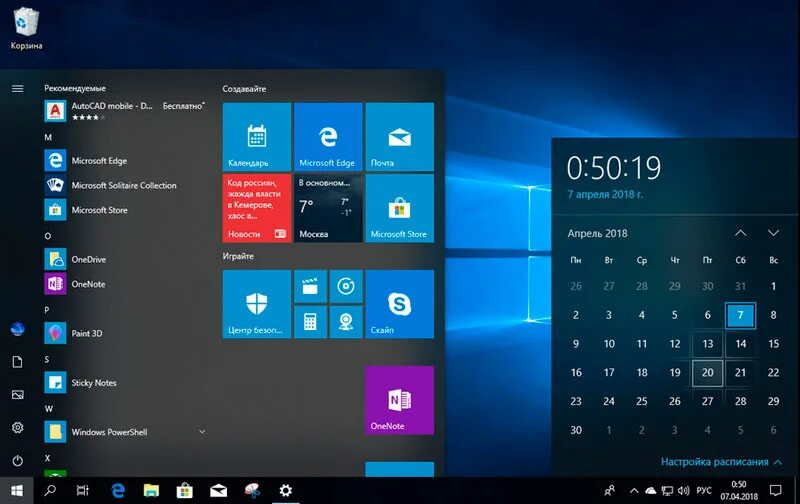Open taskbar search magnifier
Screen dimensions: 800x504
(50, 491)
